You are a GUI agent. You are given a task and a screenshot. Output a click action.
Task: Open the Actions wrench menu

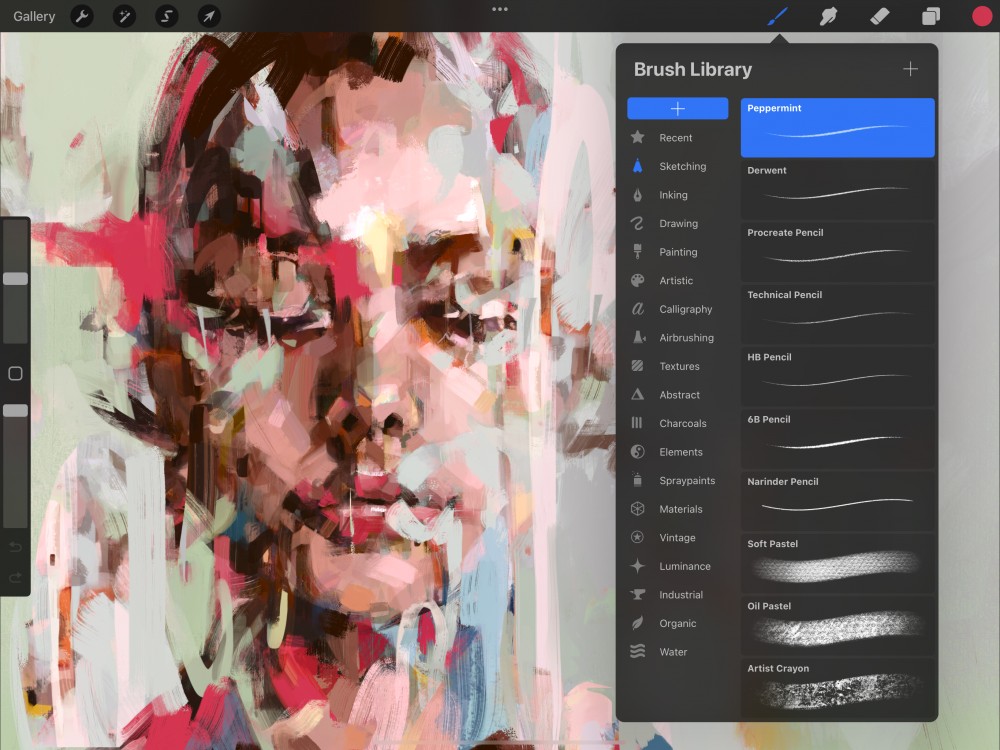pos(82,16)
